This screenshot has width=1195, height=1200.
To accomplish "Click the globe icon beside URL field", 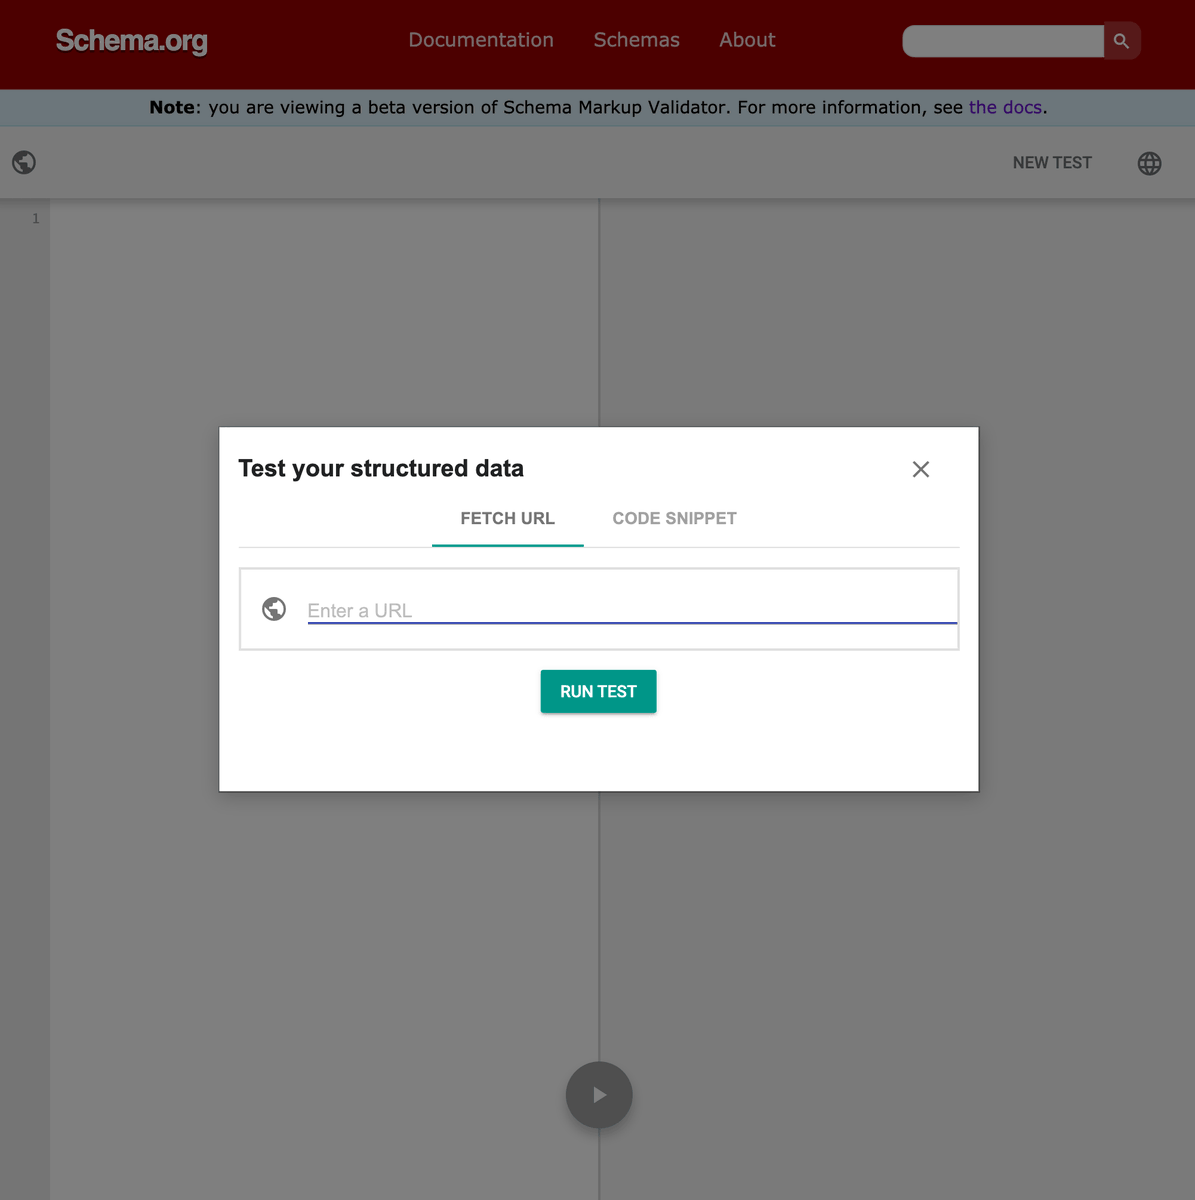I will click(274, 609).
